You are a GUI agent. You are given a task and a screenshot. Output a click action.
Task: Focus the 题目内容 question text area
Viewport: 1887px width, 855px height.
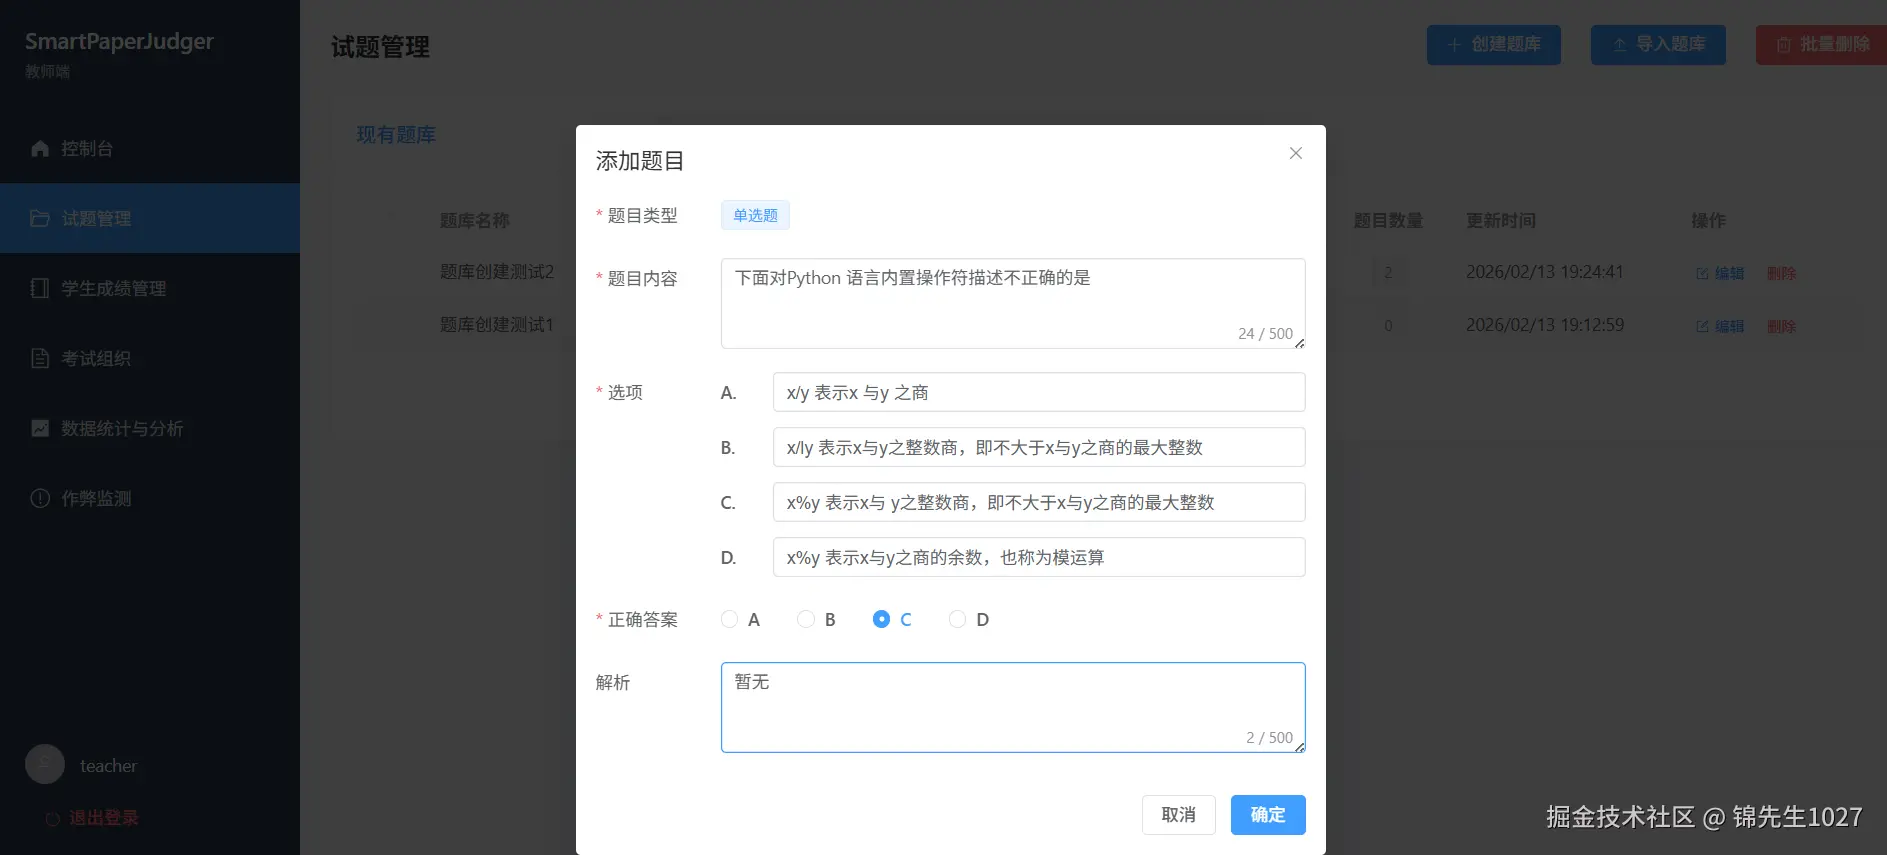point(1013,304)
